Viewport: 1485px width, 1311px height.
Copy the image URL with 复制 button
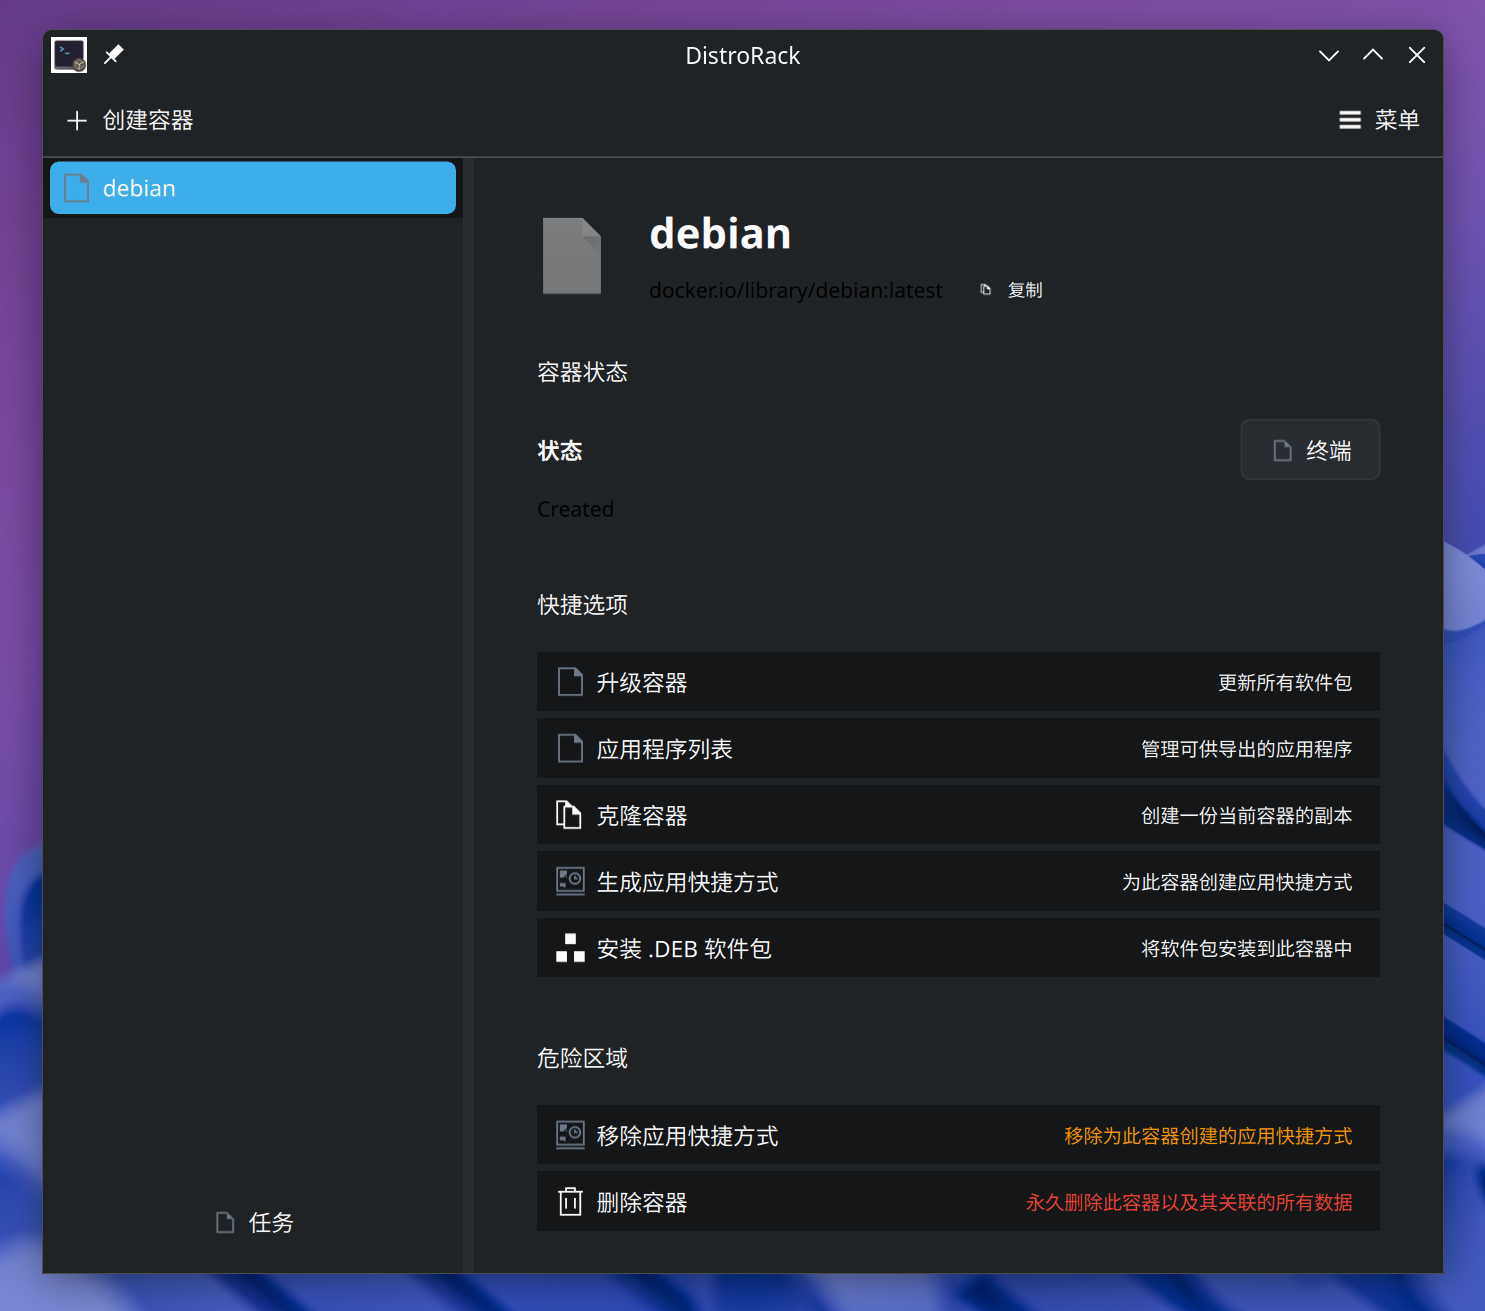coord(1011,290)
